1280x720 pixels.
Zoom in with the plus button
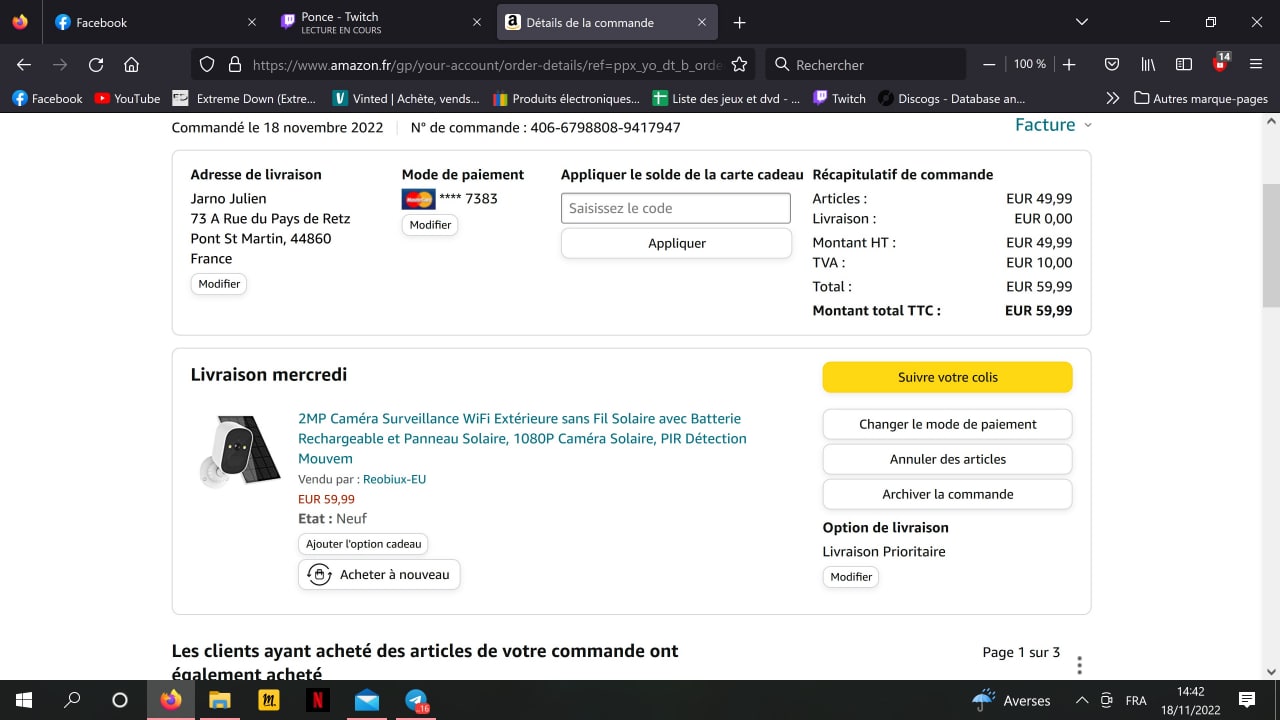1069,64
